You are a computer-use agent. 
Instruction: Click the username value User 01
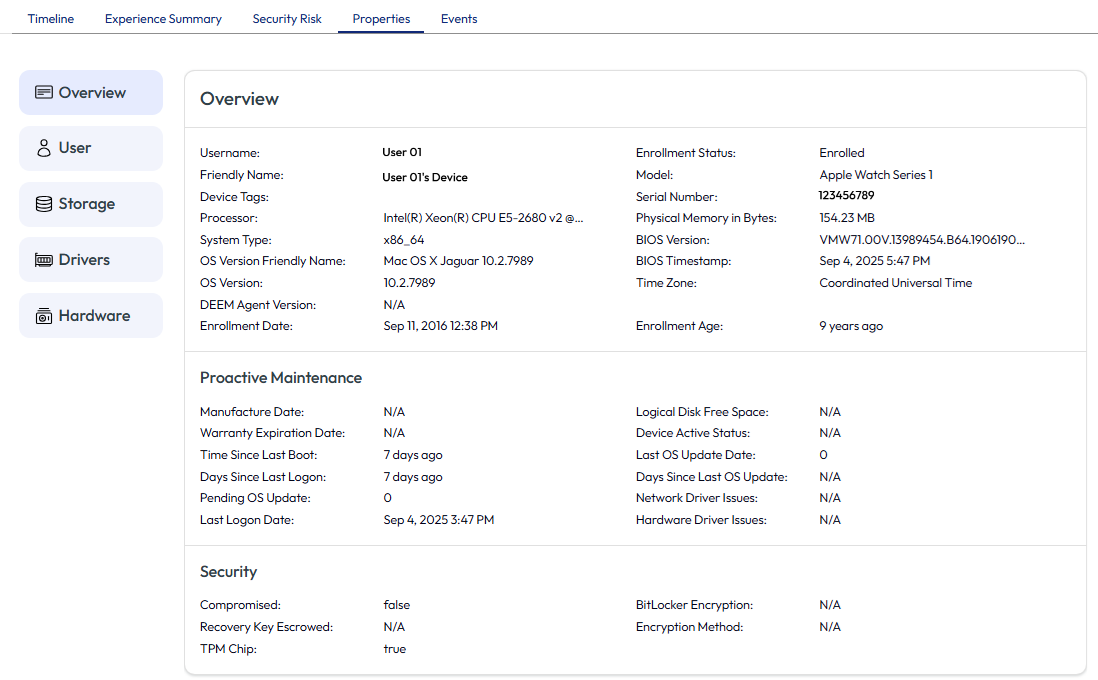(402, 152)
